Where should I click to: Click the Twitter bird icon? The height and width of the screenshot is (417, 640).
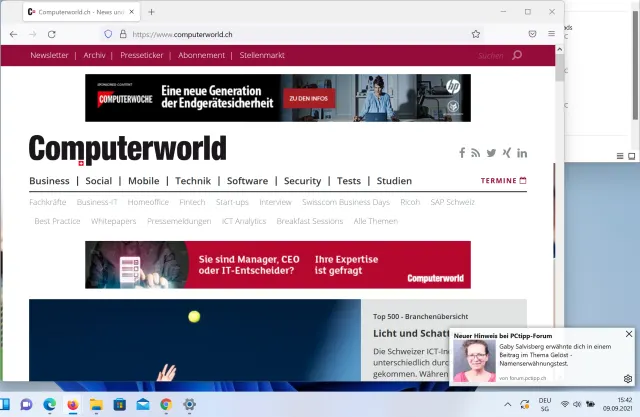491,153
